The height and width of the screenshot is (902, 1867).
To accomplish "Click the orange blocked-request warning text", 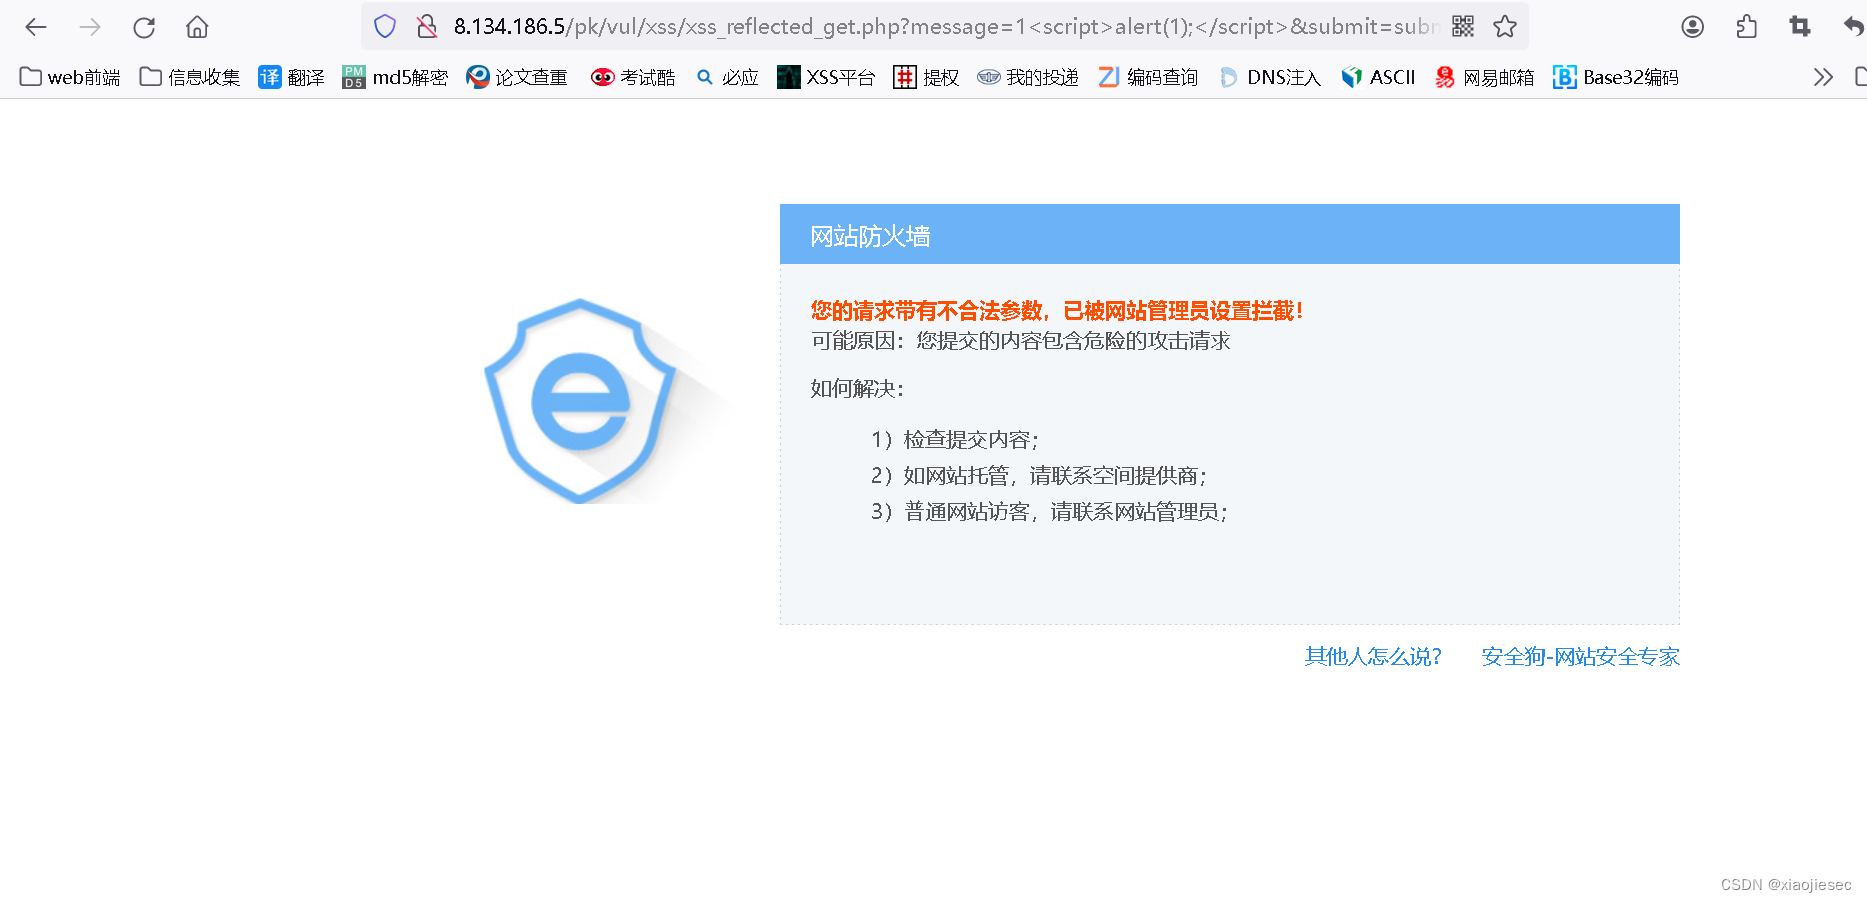I will pos(1057,311).
